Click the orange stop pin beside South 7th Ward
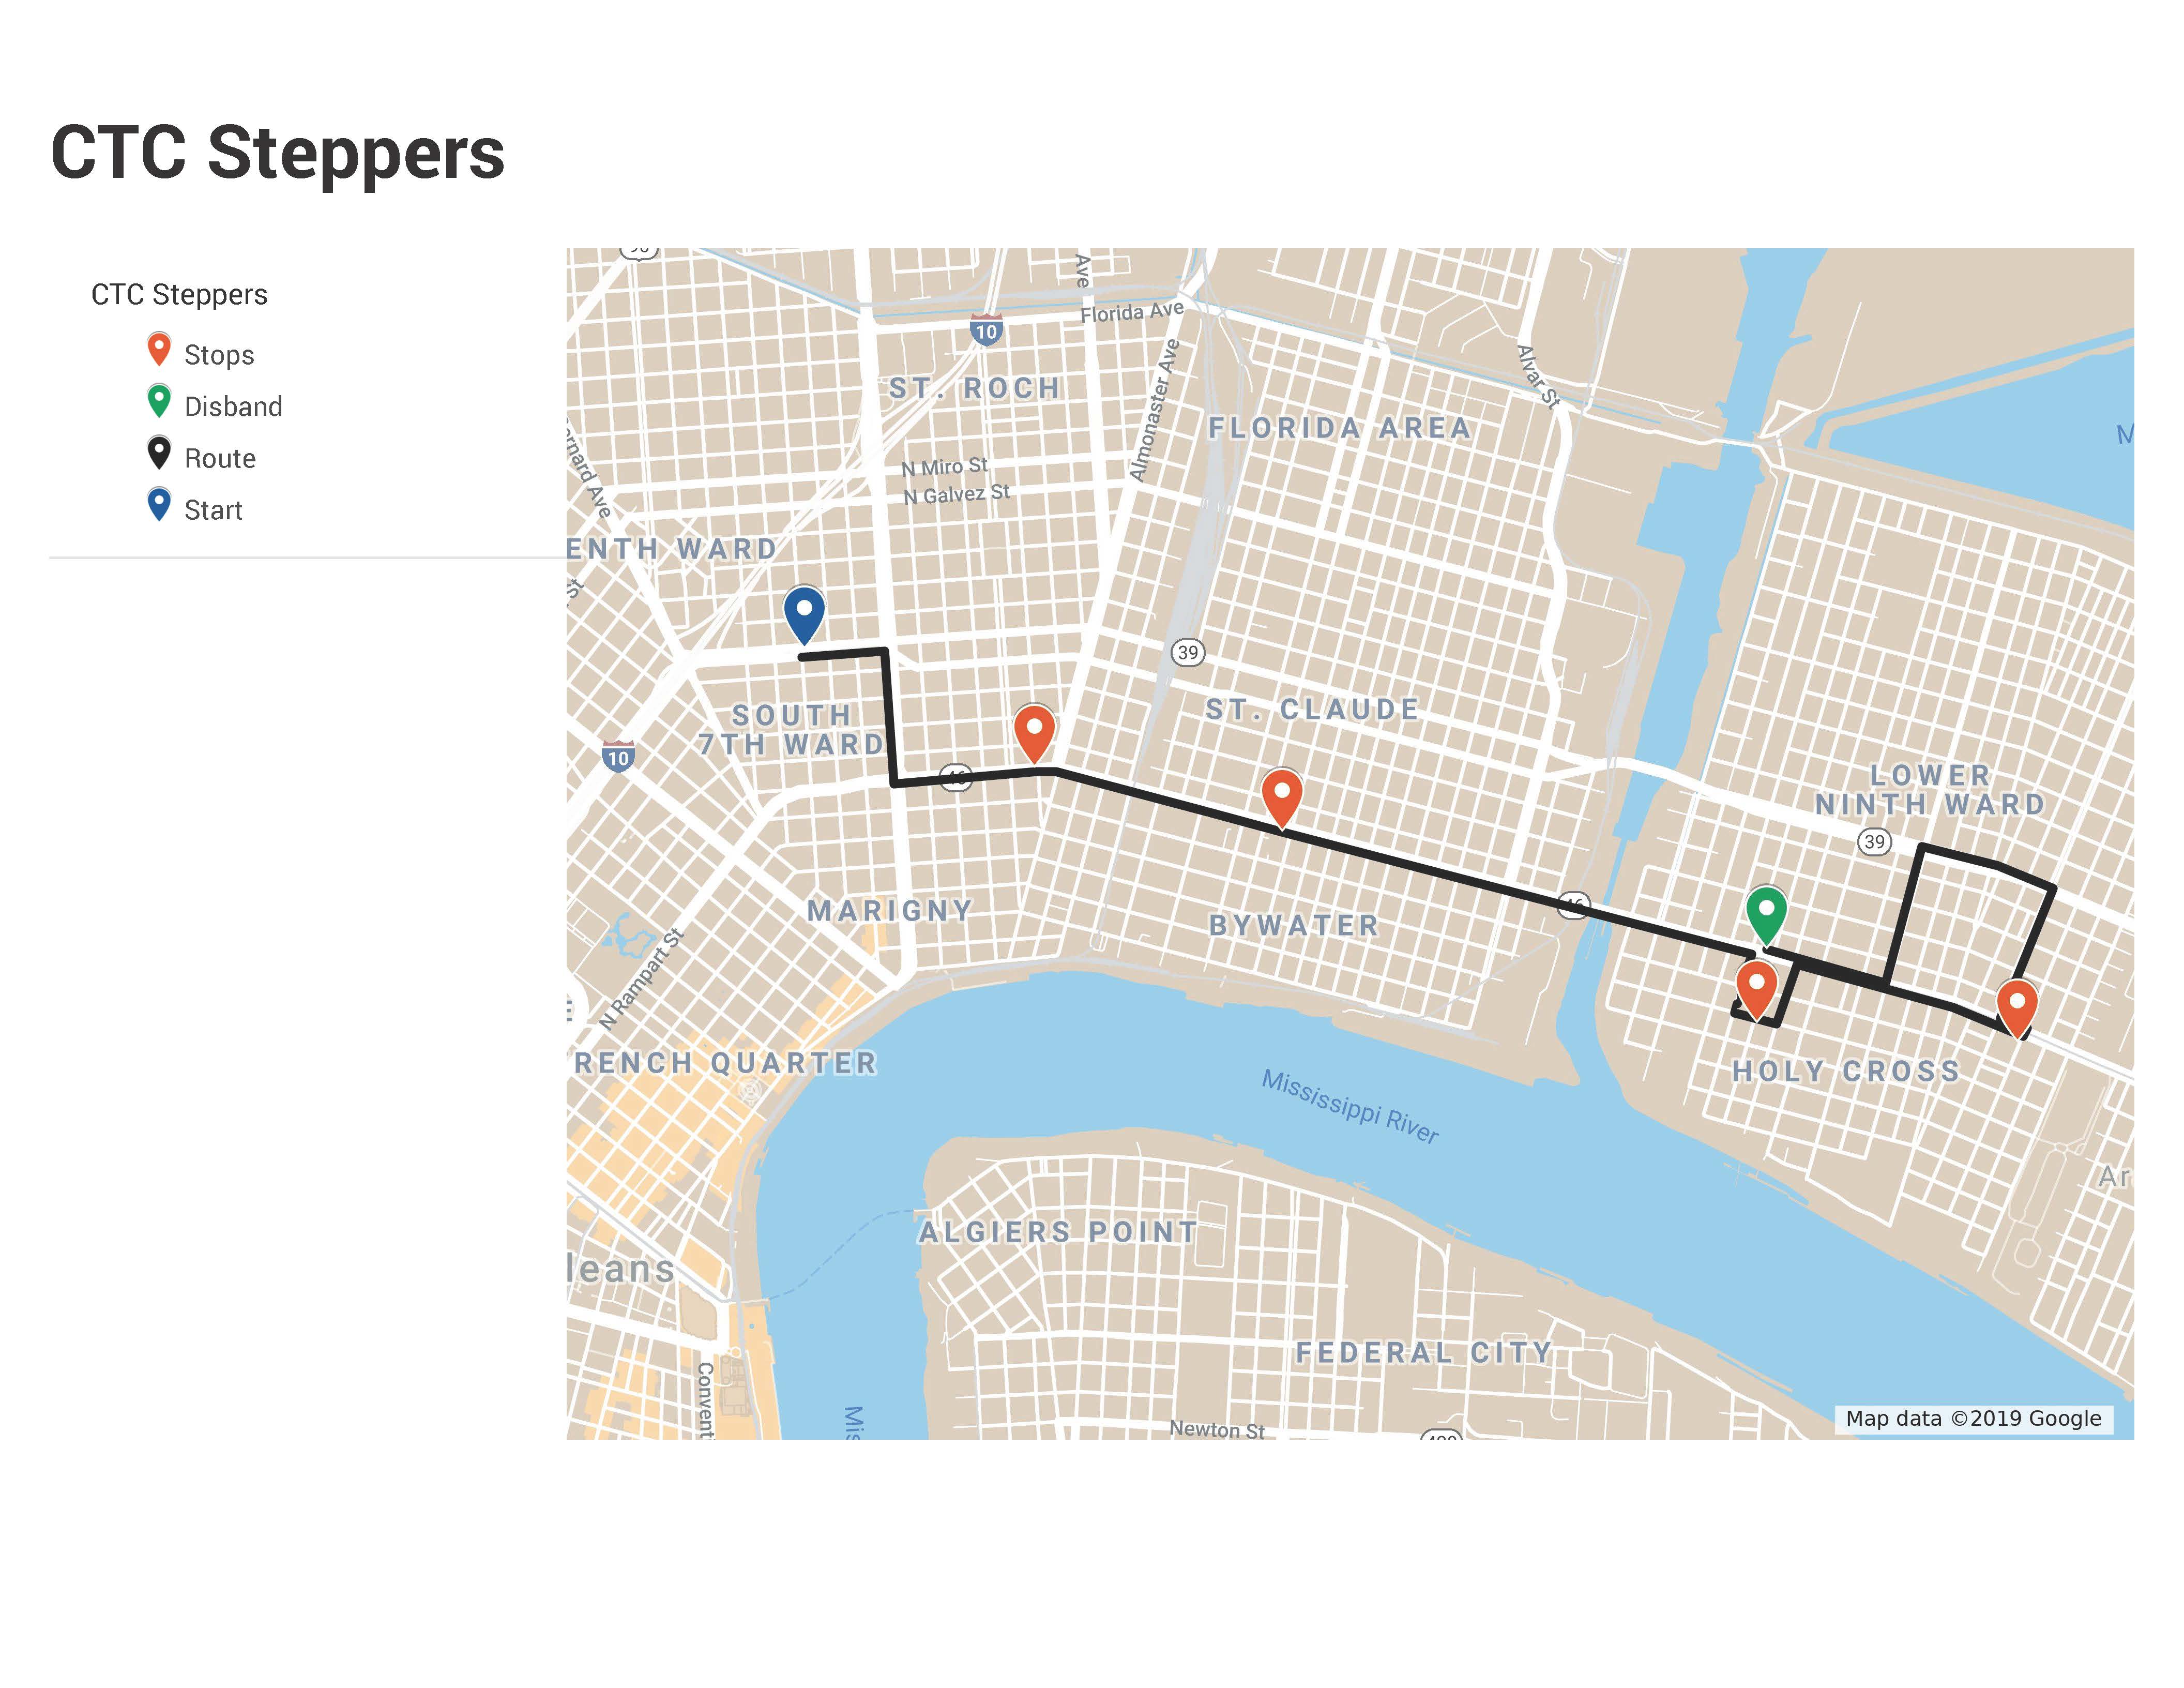This screenshot has width=2184, height=1688. point(1034,731)
